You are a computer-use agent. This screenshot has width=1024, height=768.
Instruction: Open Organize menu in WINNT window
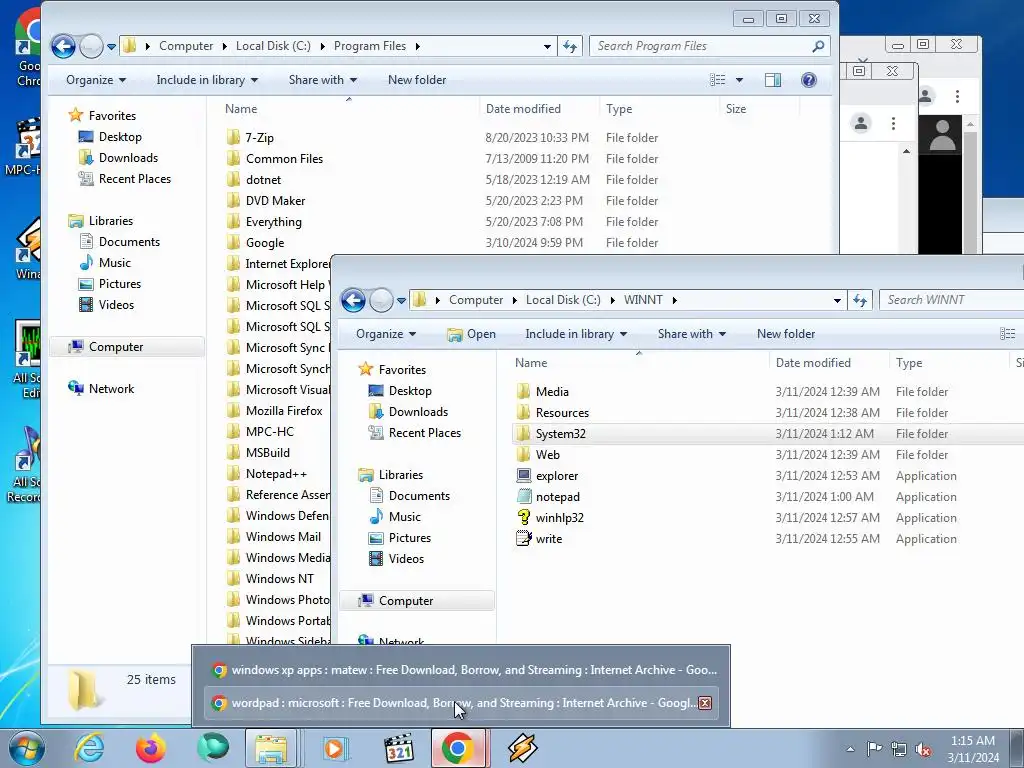point(386,334)
